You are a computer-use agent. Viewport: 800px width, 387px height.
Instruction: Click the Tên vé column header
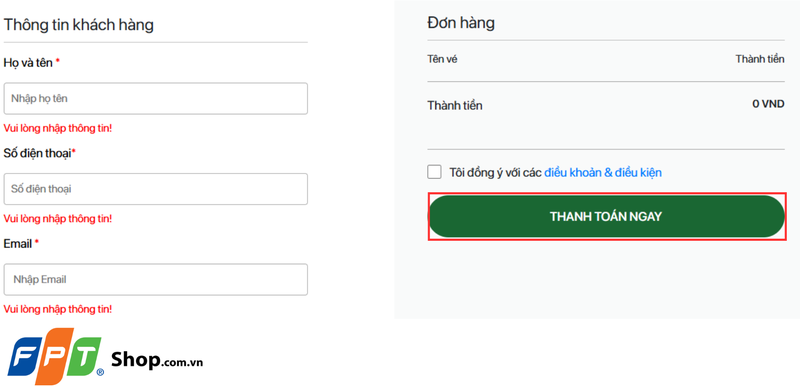click(442, 59)
